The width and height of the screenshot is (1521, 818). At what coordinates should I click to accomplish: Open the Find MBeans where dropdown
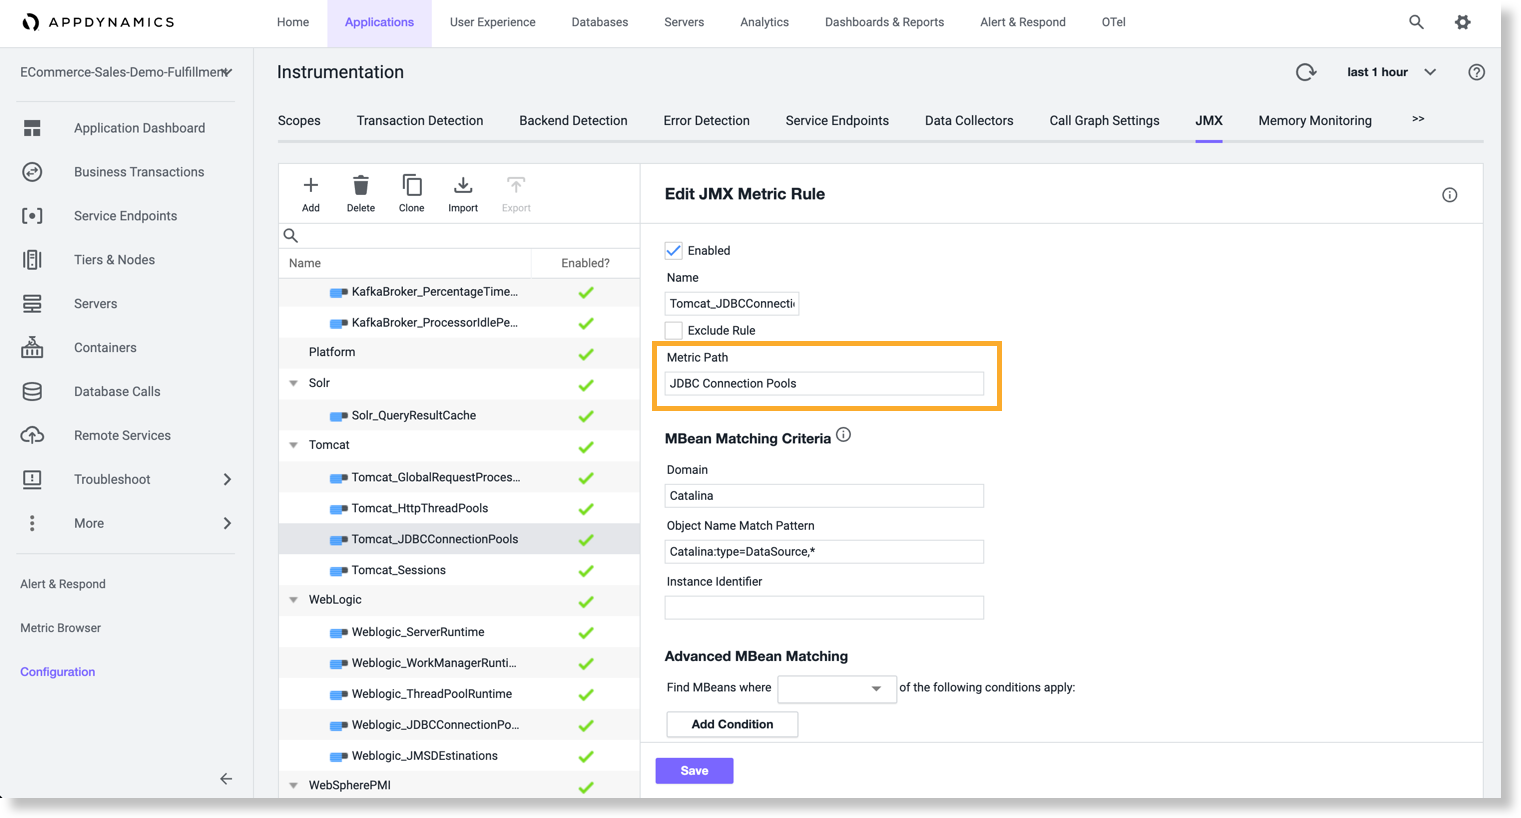pos(837,688)
